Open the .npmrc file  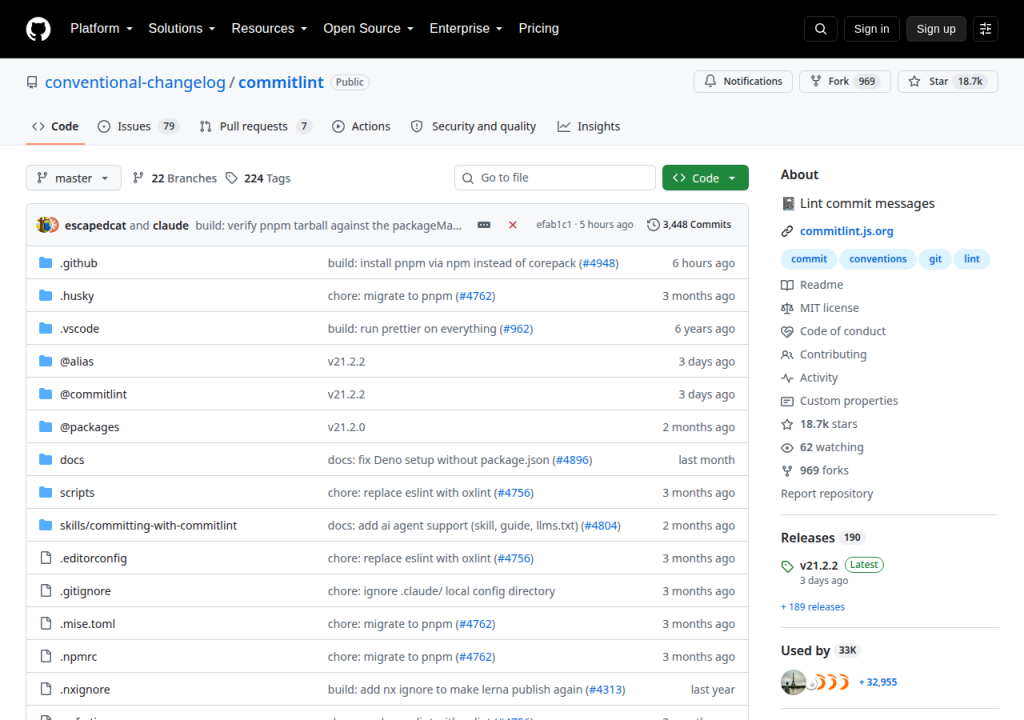pyautogui.click(x=78, y=656)
